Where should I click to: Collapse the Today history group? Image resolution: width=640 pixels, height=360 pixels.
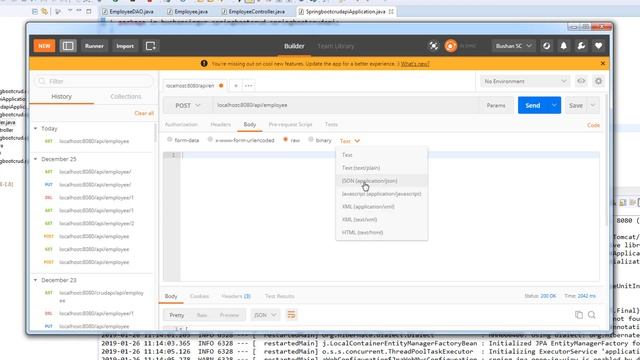pyautogui.click(x=36, y=129)
